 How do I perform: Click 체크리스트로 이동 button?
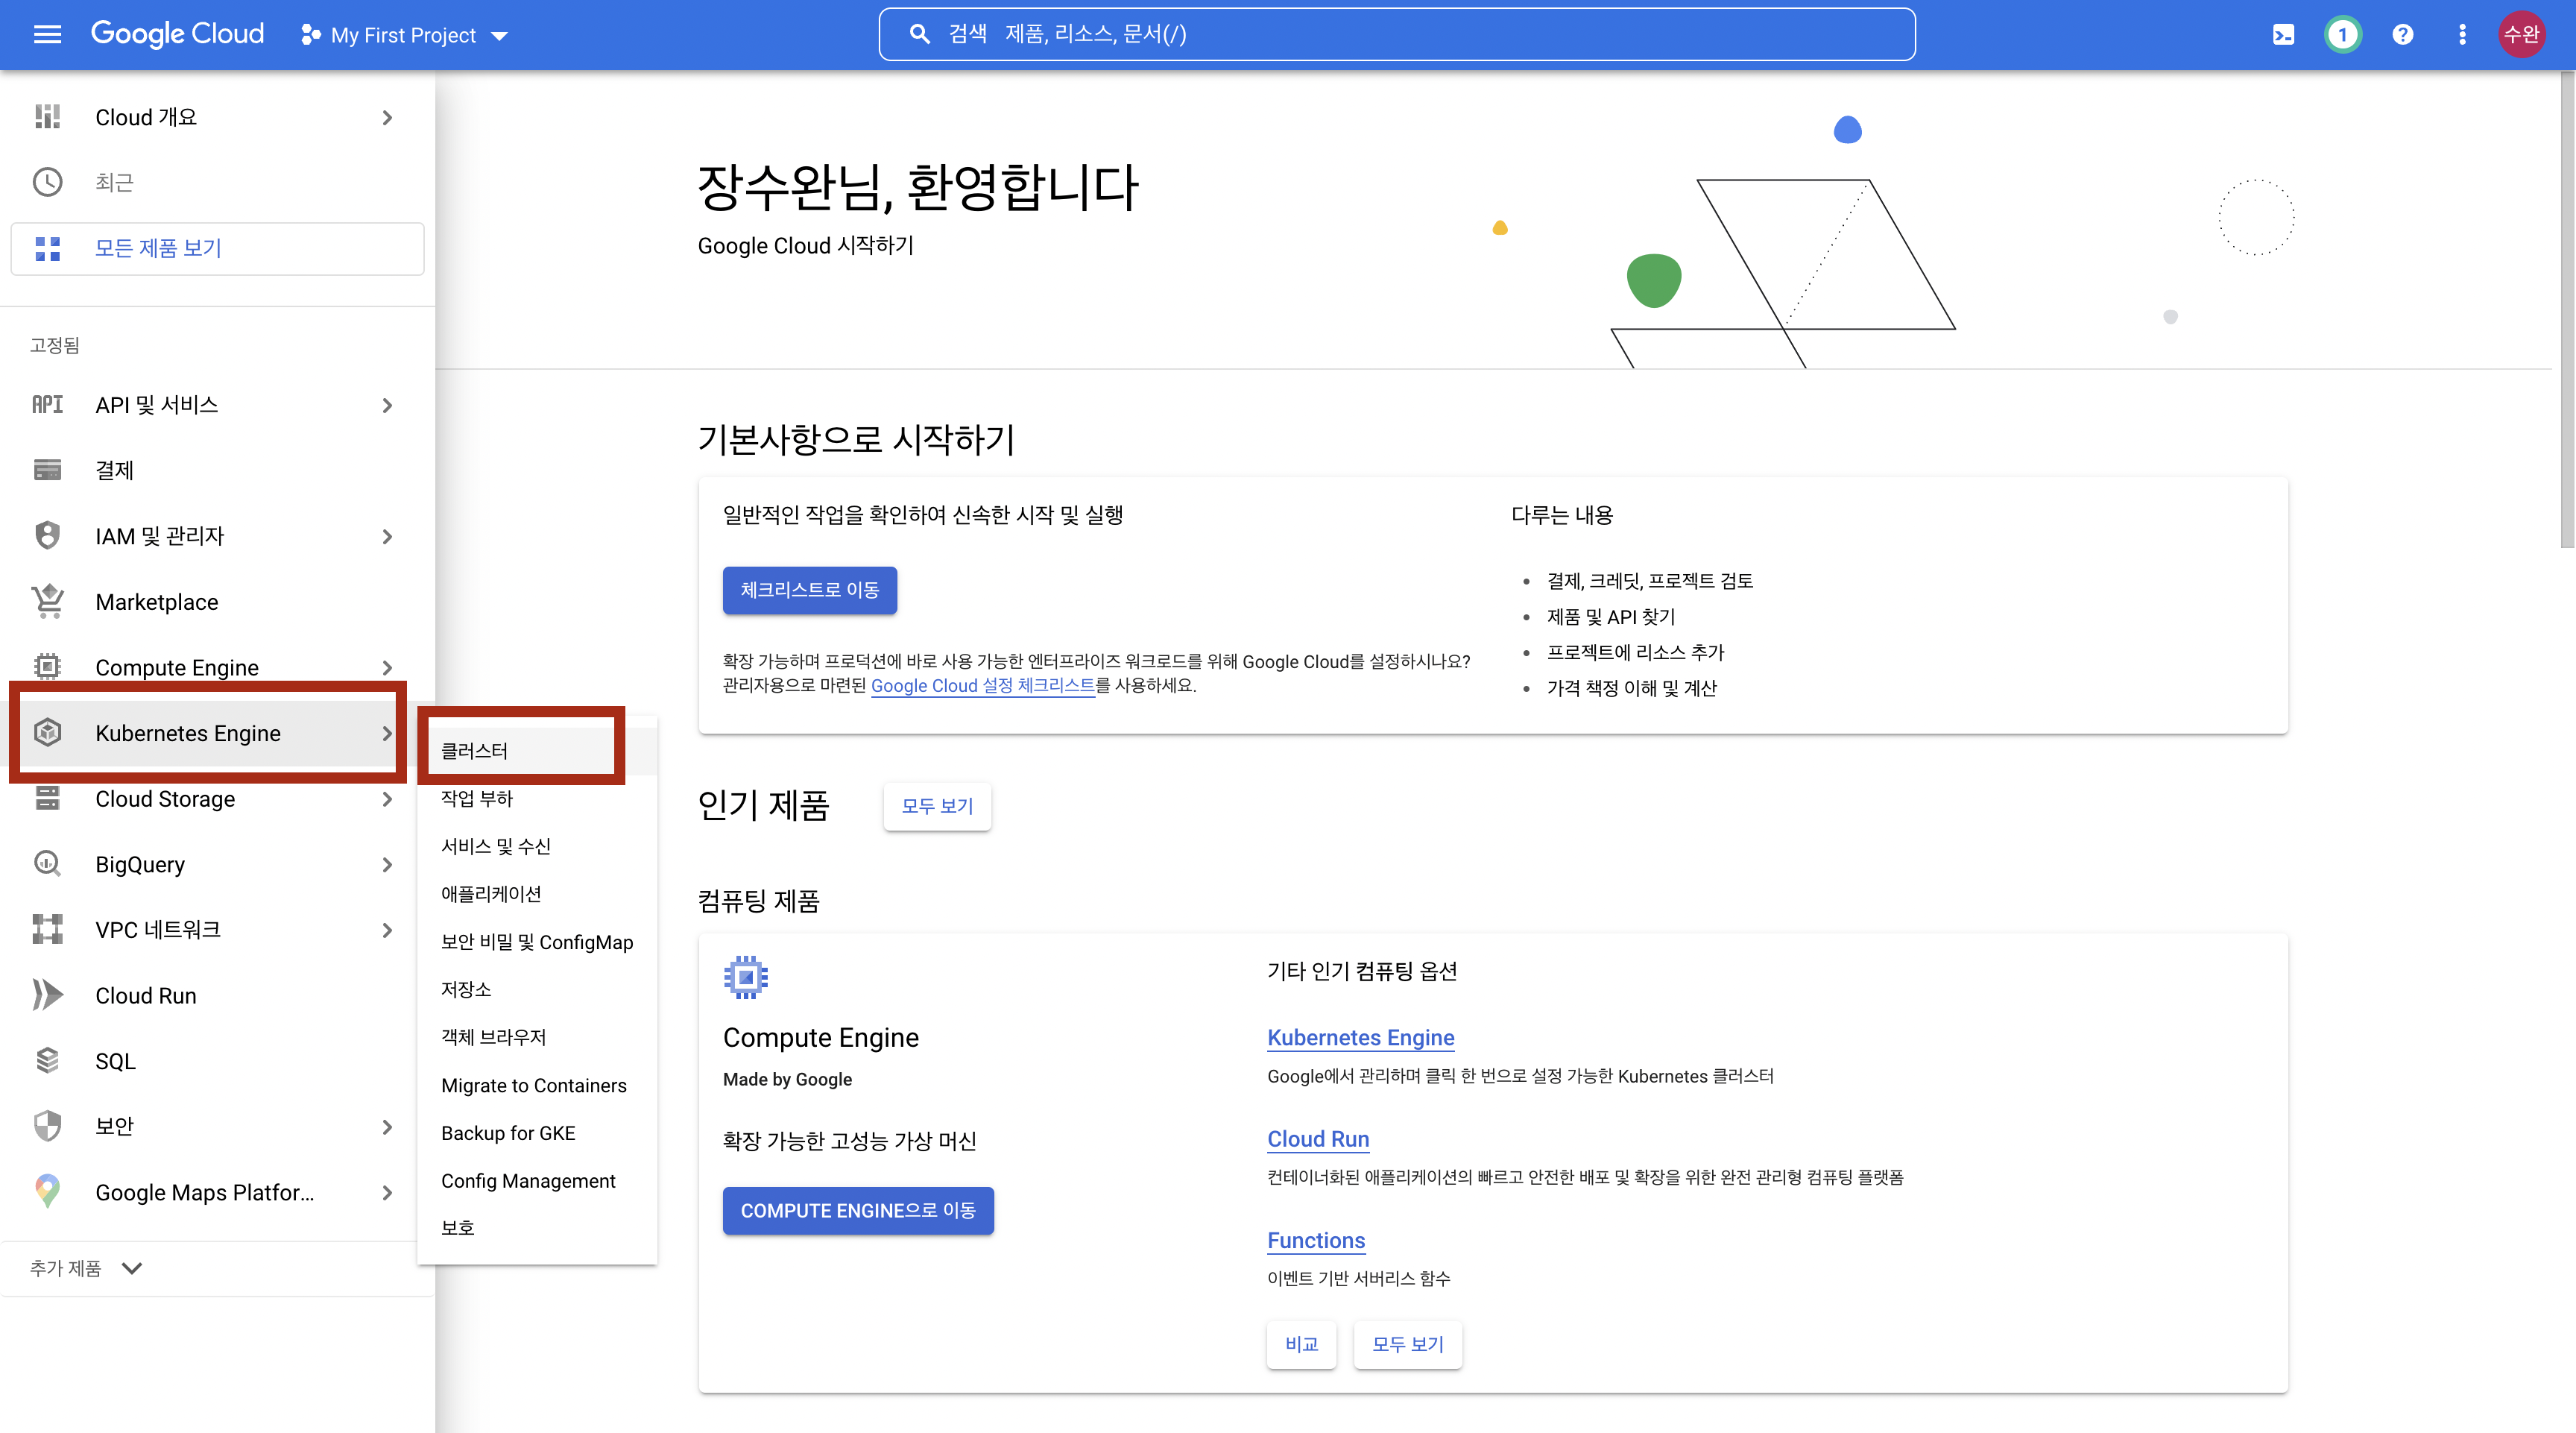809,590
